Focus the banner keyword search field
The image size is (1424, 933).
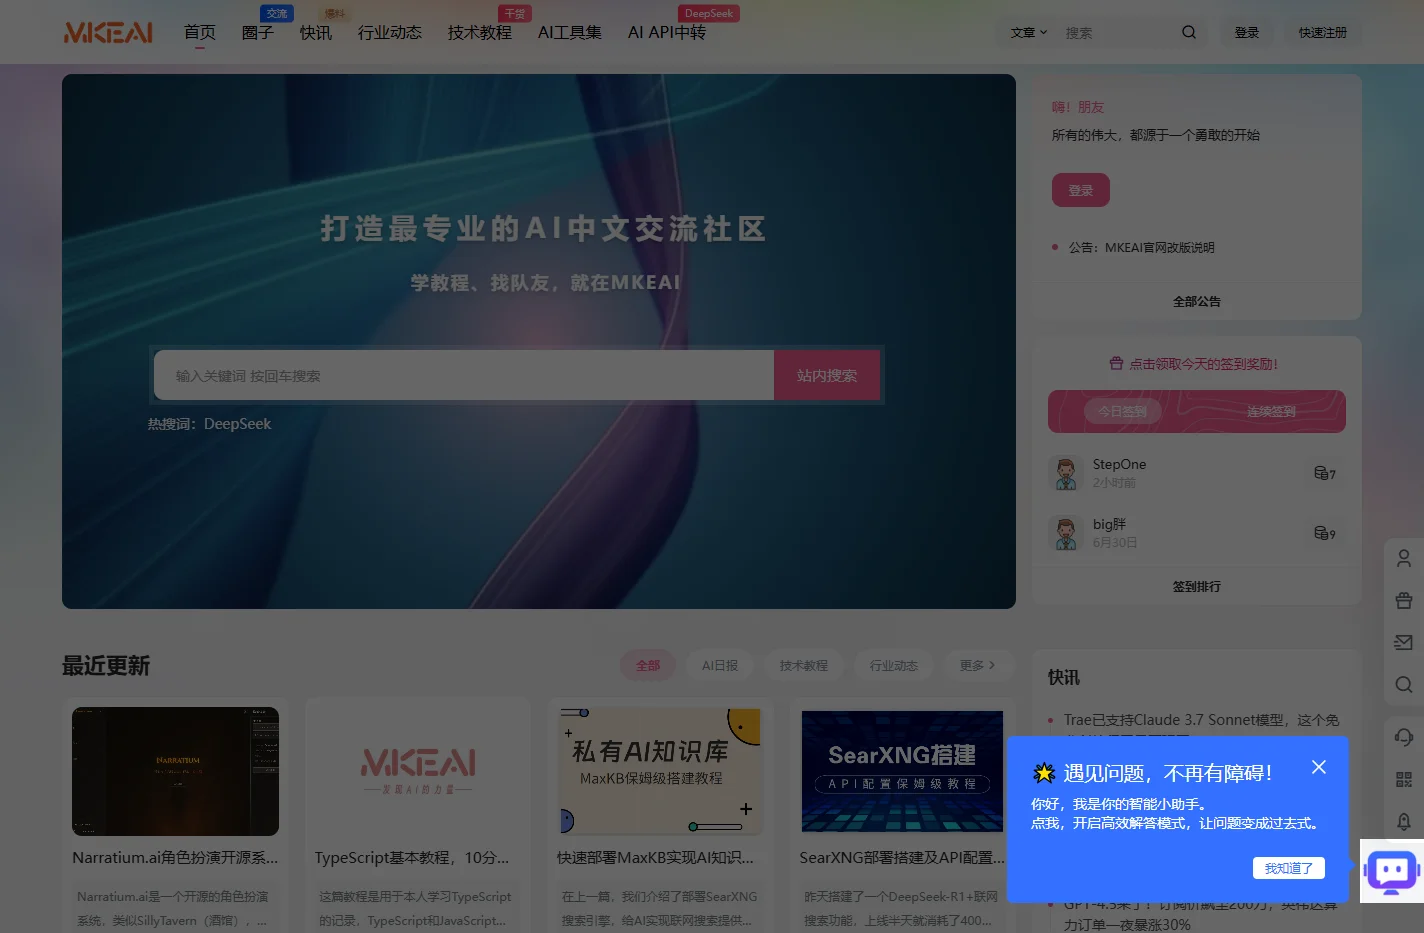point(464,375)
